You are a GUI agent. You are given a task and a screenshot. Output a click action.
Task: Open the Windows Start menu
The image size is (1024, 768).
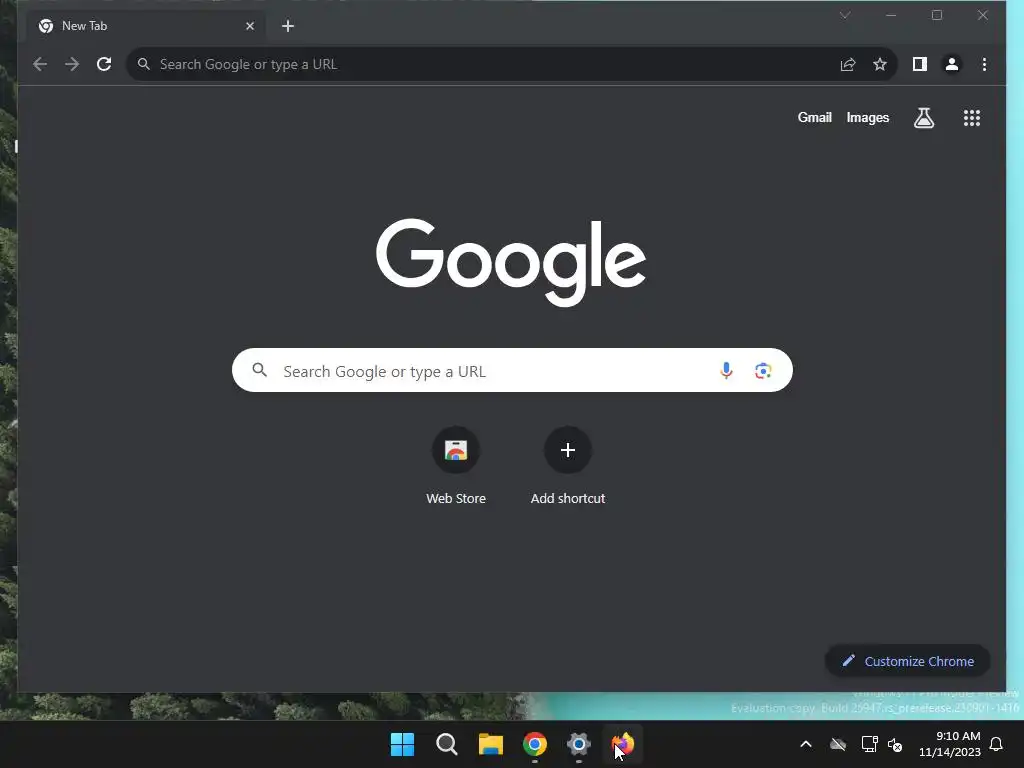click(402, 744)
